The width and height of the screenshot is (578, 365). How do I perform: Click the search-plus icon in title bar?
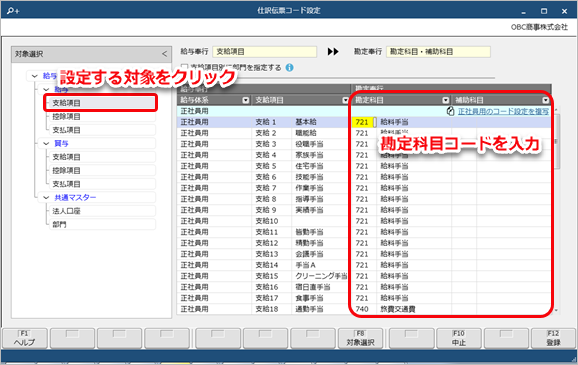pos(13,11)
